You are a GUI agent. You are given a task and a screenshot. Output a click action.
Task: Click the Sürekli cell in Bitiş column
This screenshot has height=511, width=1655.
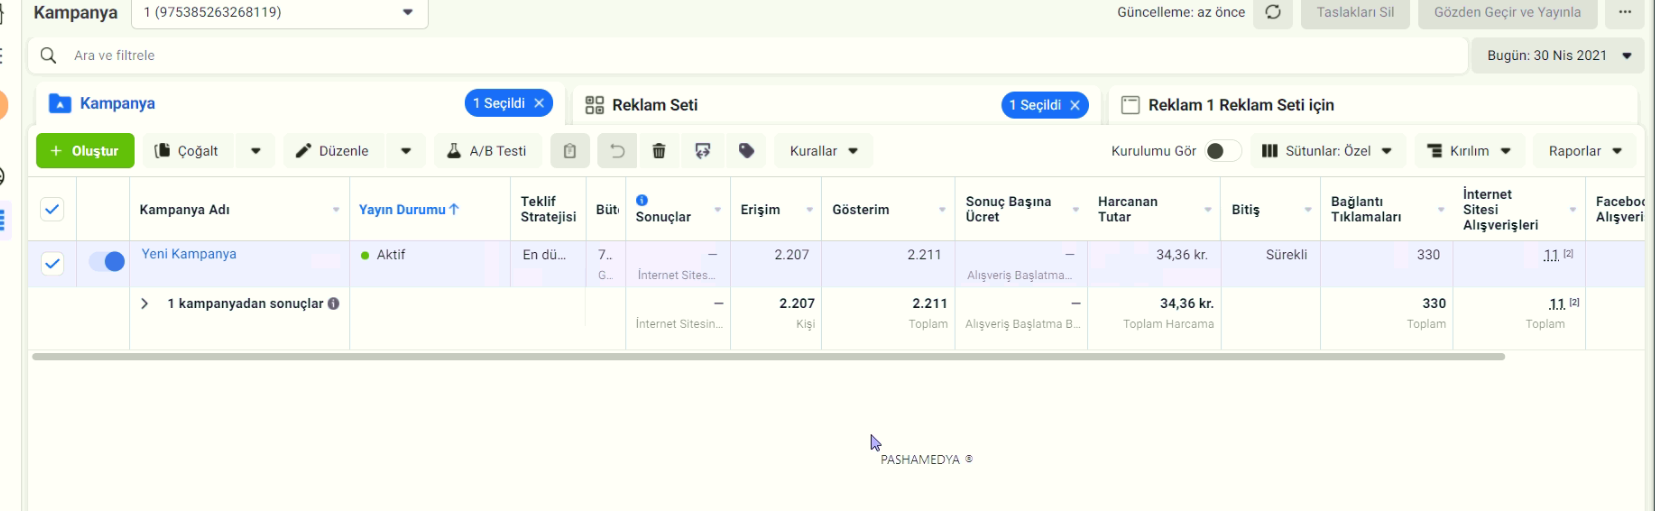tap(1286, 255)
